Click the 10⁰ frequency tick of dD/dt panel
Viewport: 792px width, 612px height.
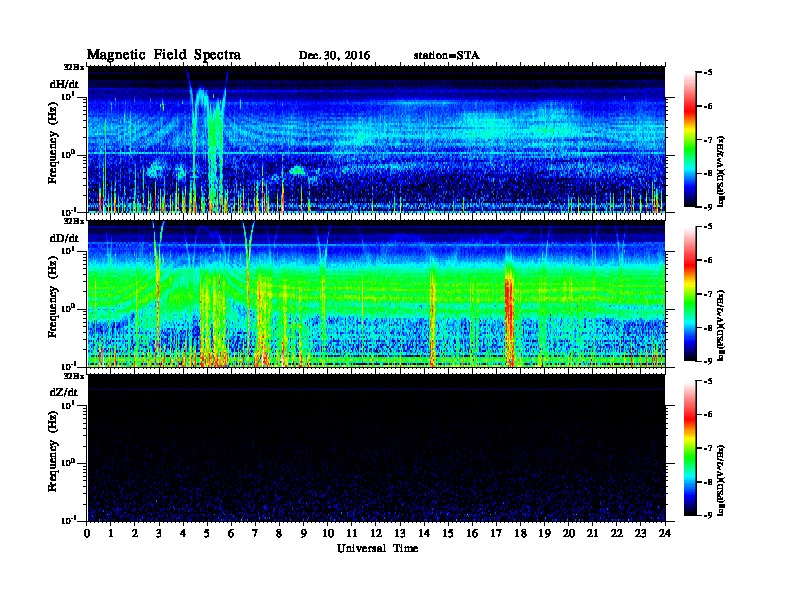tap(69, 309)
